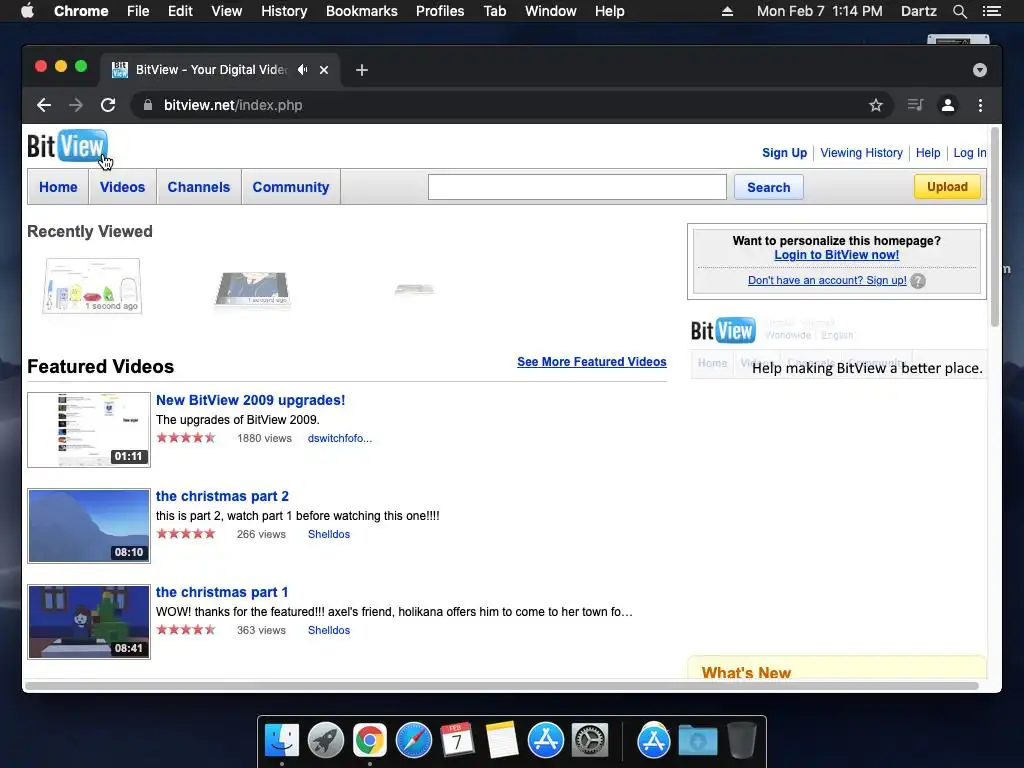The image size is (1024, 768).
Task: Click the yellow Upload button
Action: 947,187
